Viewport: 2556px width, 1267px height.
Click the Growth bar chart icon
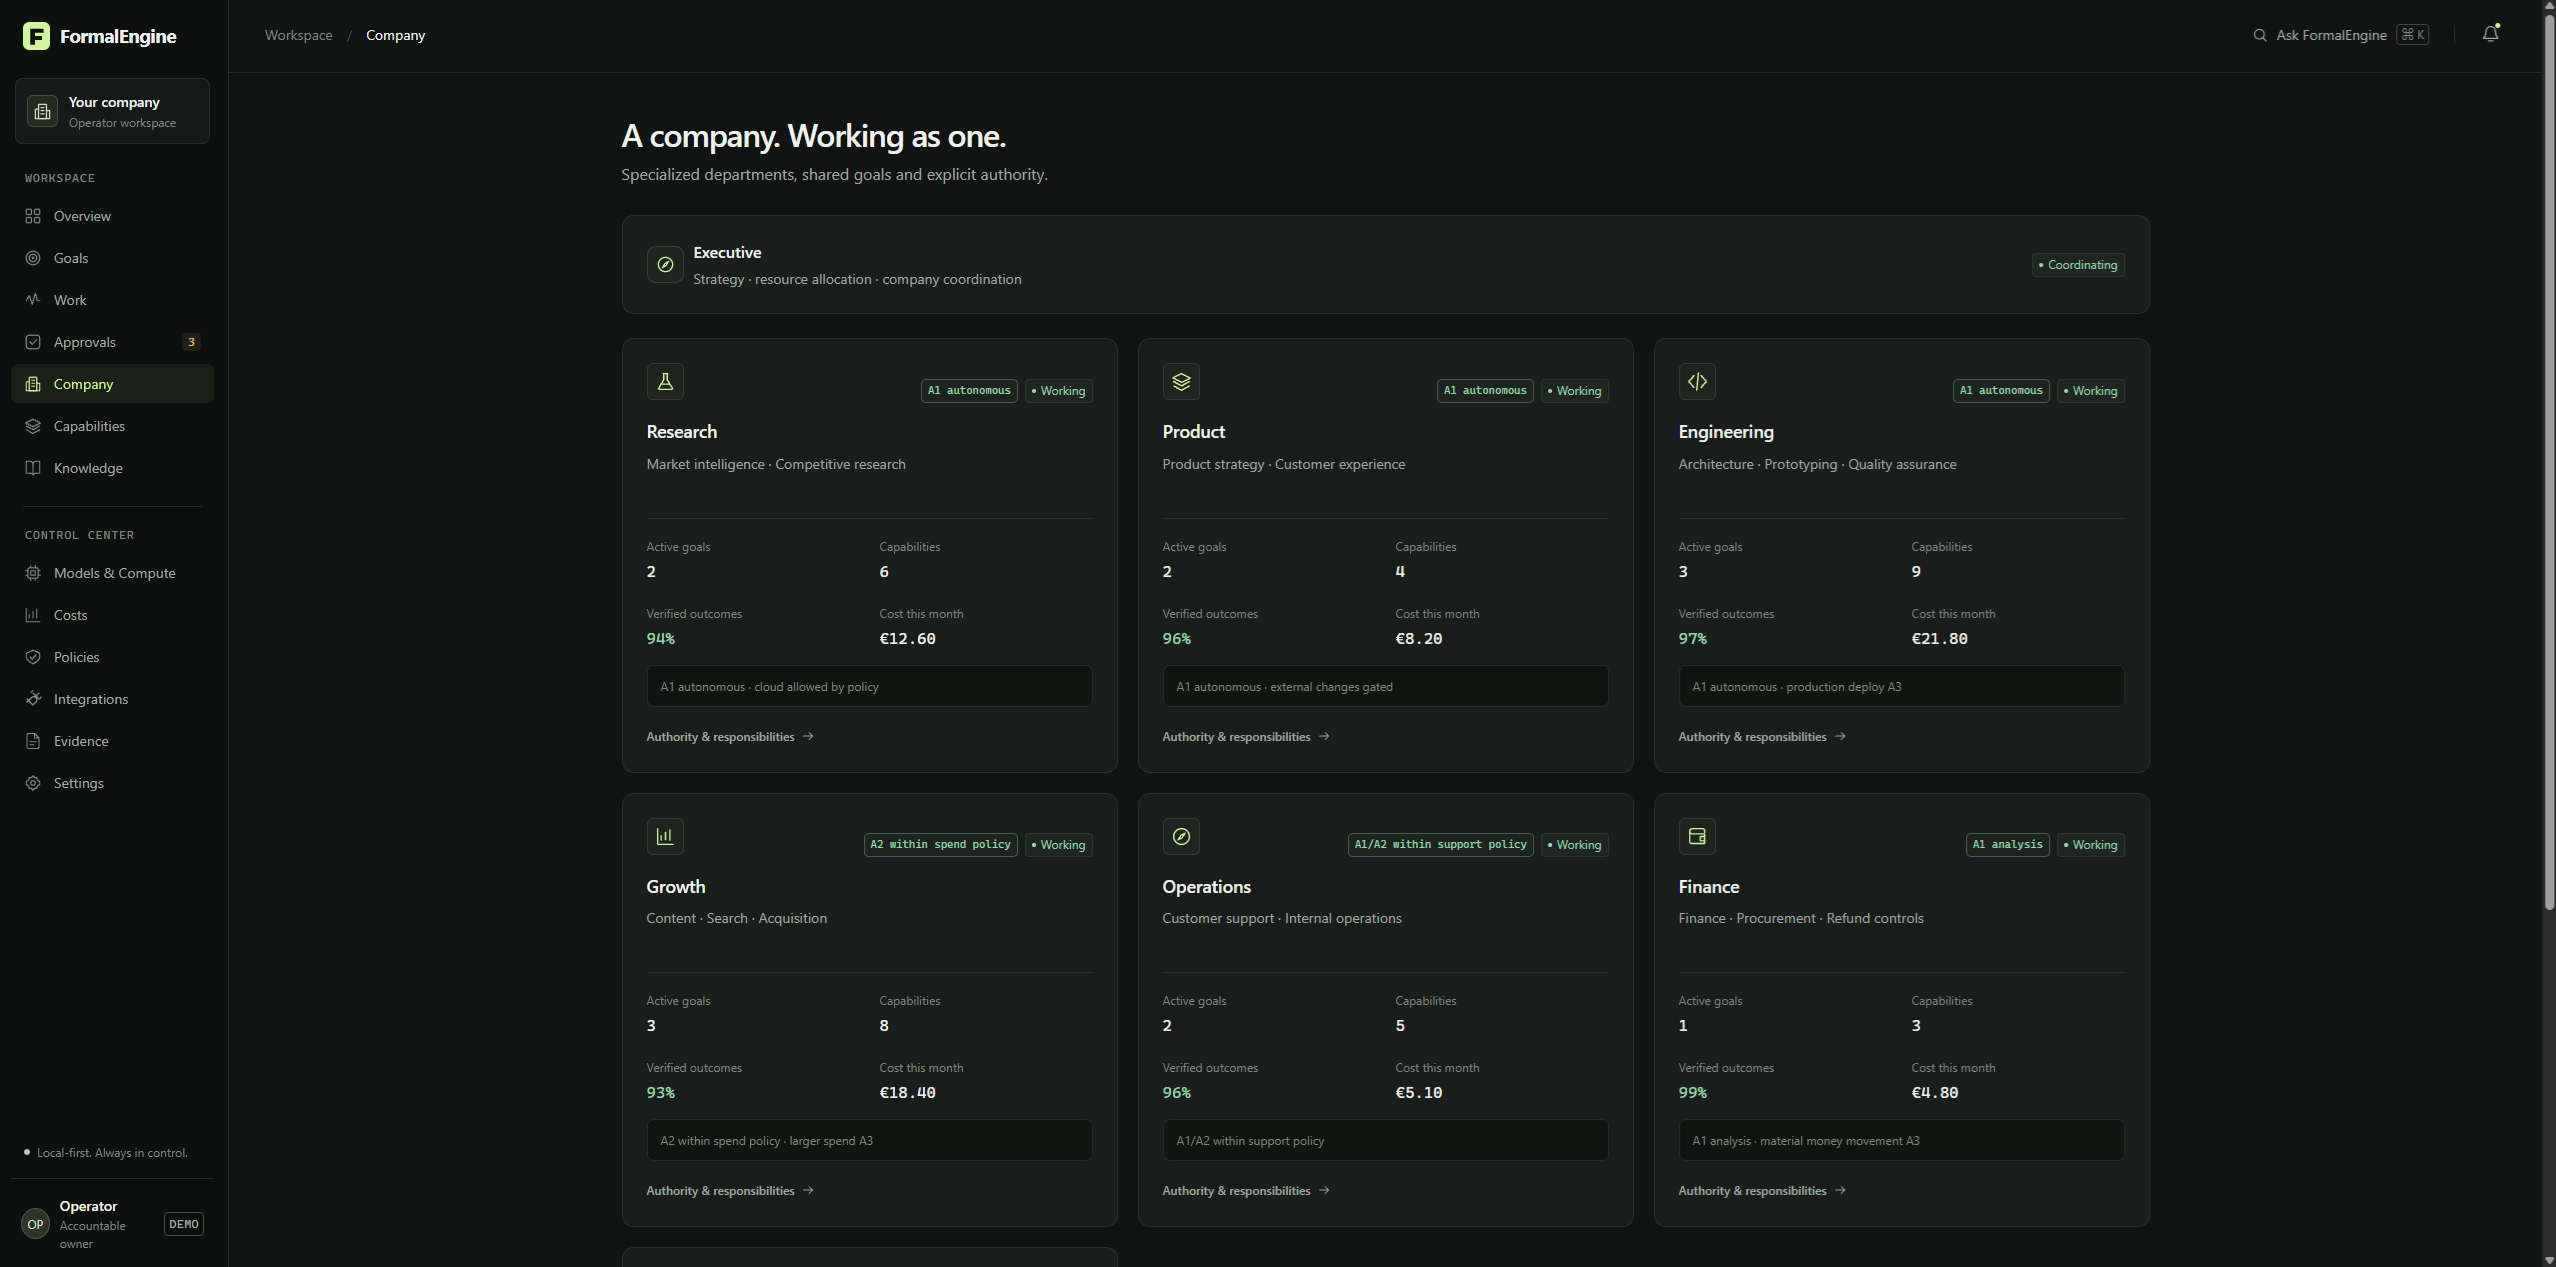[665, 836]
